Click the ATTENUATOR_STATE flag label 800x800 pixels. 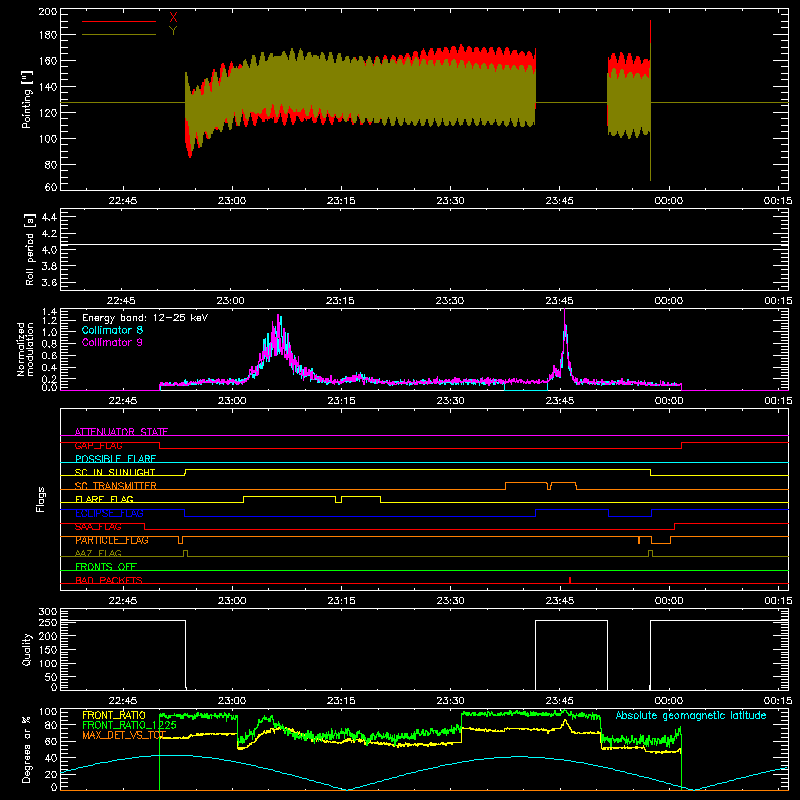(x=121, y=432)
